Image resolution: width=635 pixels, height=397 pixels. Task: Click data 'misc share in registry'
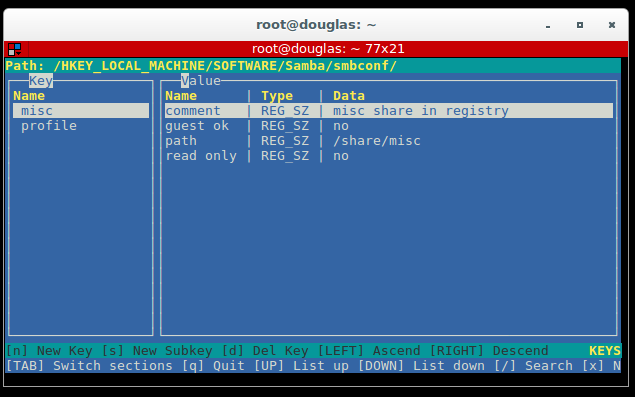421,111
